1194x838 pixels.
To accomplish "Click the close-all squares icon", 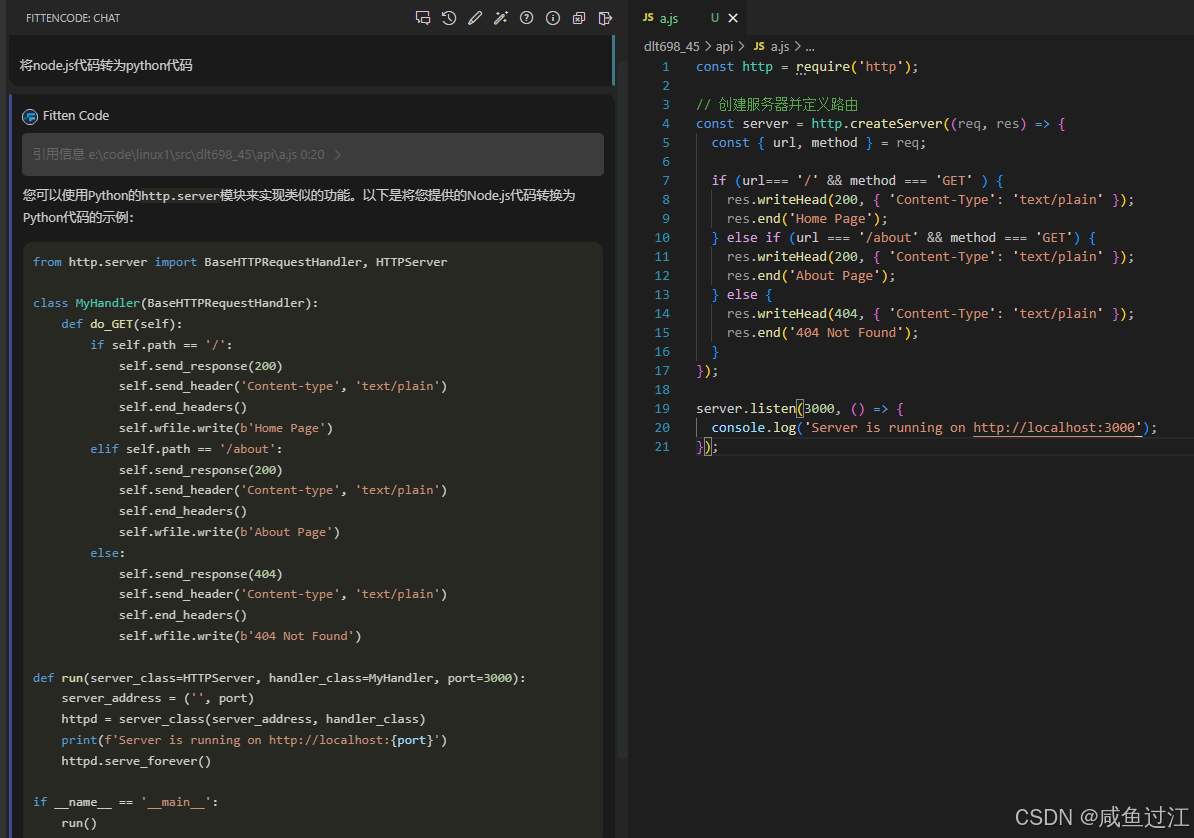I will [x=579, y=18].
